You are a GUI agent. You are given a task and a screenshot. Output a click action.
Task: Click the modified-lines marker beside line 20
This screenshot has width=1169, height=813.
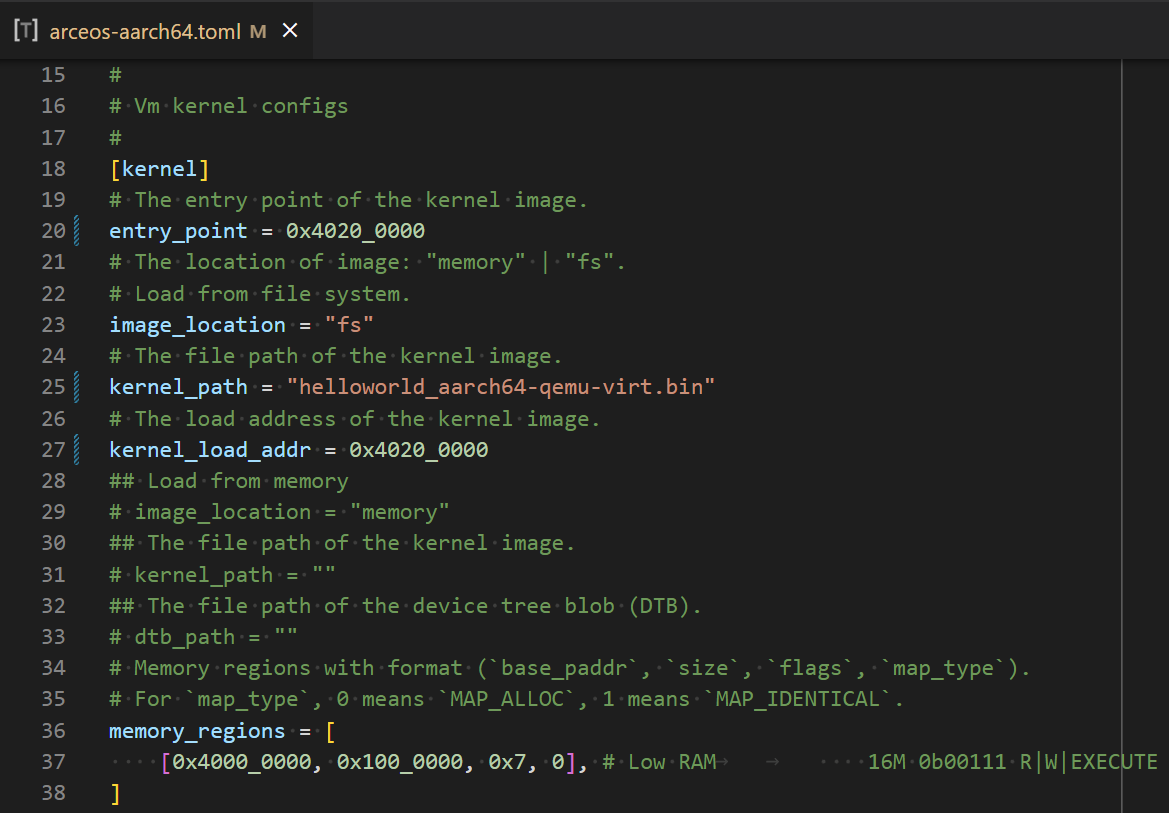tap(77, 231)
